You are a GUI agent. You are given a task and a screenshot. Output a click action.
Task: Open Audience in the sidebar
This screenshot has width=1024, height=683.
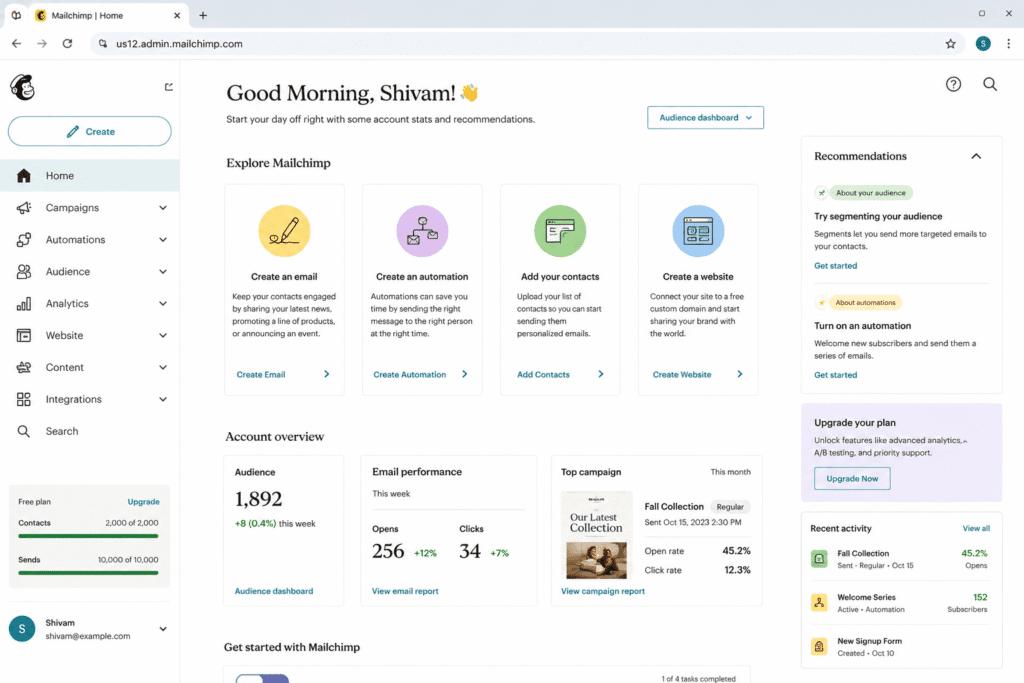(x=90, y=272)
